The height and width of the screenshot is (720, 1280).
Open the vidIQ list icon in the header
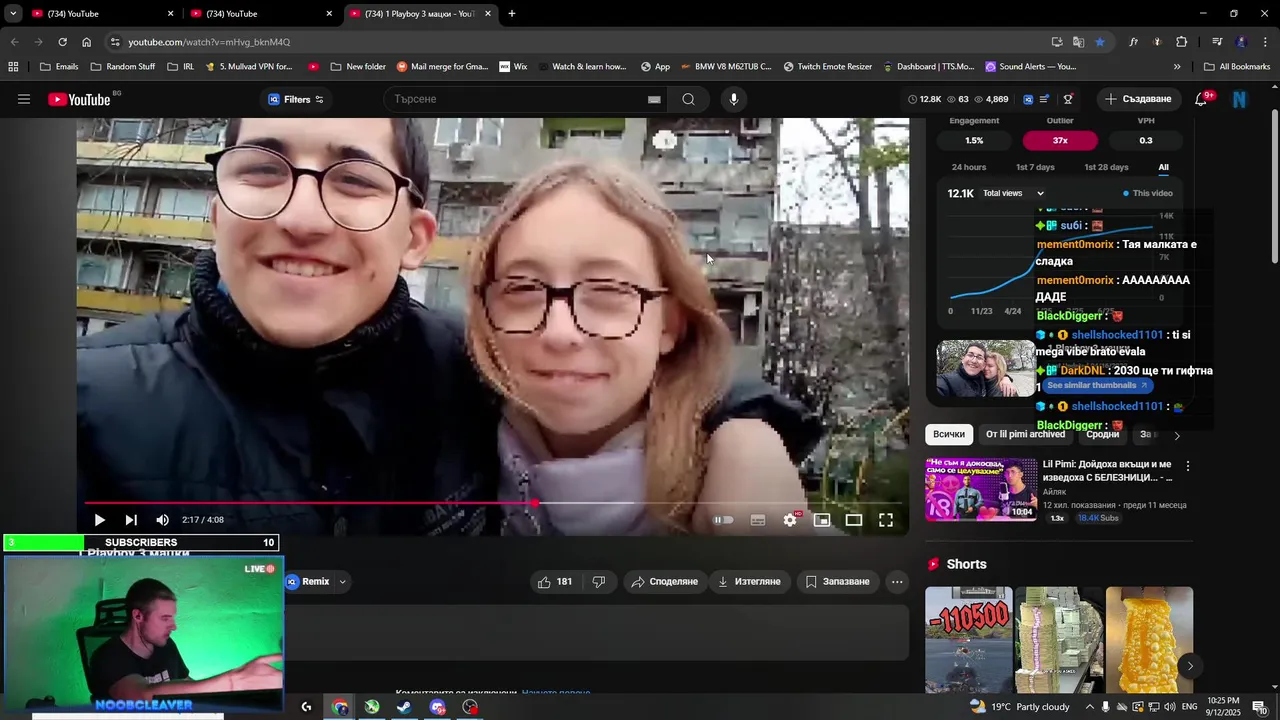click(1045, 99)
